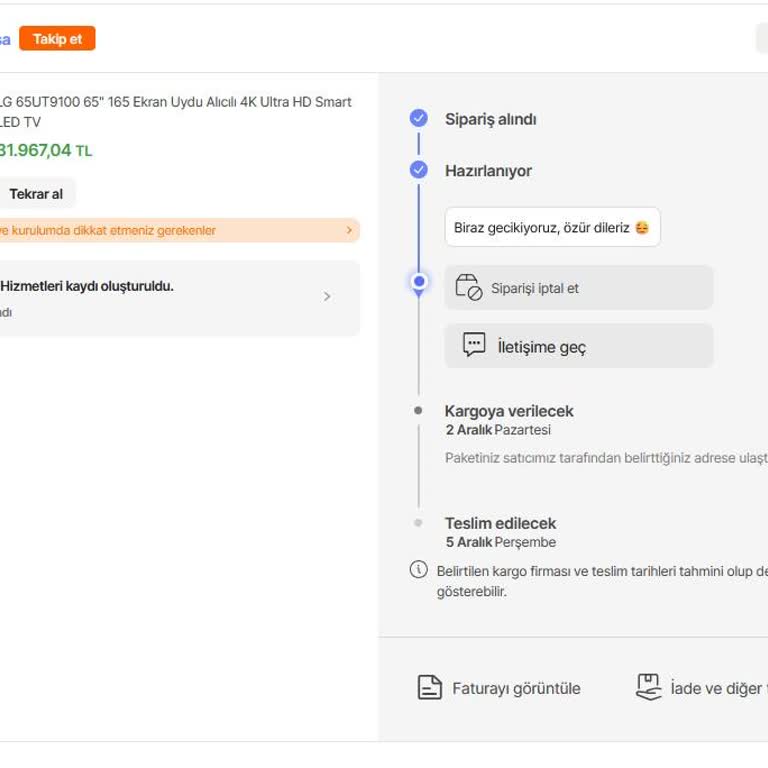
Task: Click the Sipariş alındı checkmark icon
Action: tap(419, 119)
